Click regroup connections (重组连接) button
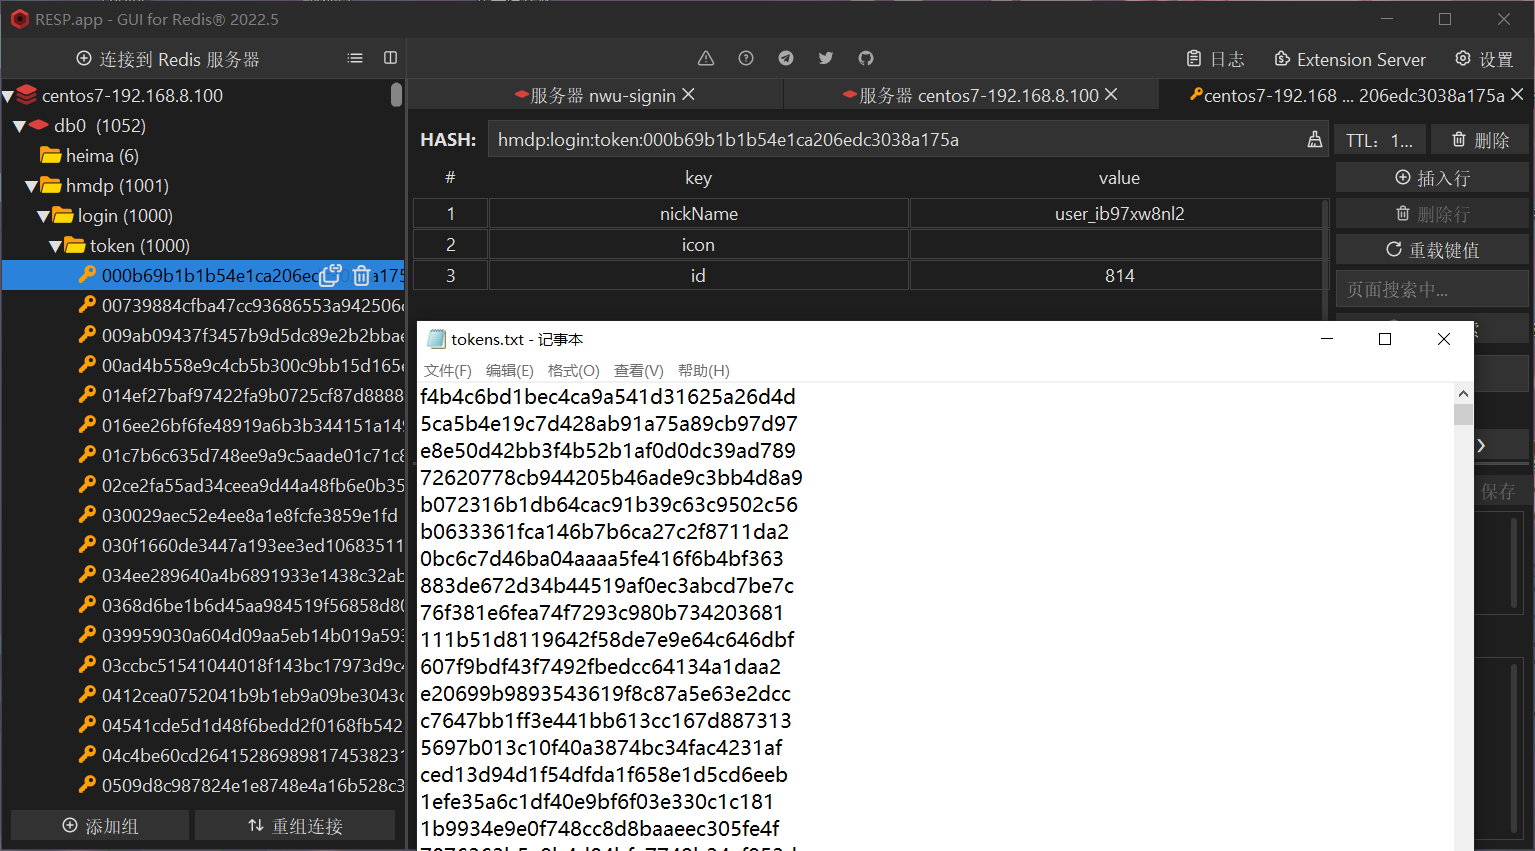The image size is (1535, 851). (295, 826)
